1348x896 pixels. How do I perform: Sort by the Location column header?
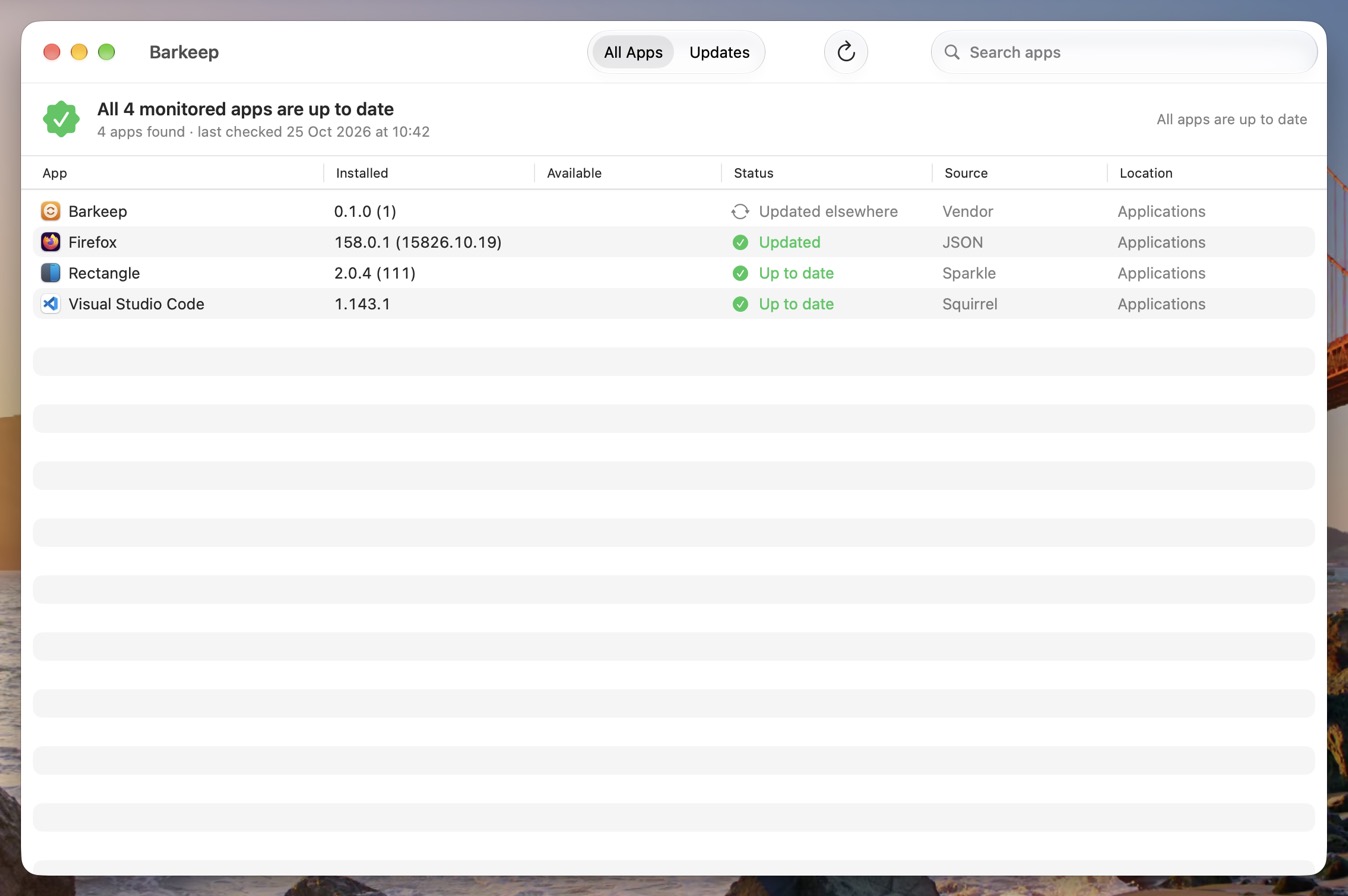[x=1146, y=173]
